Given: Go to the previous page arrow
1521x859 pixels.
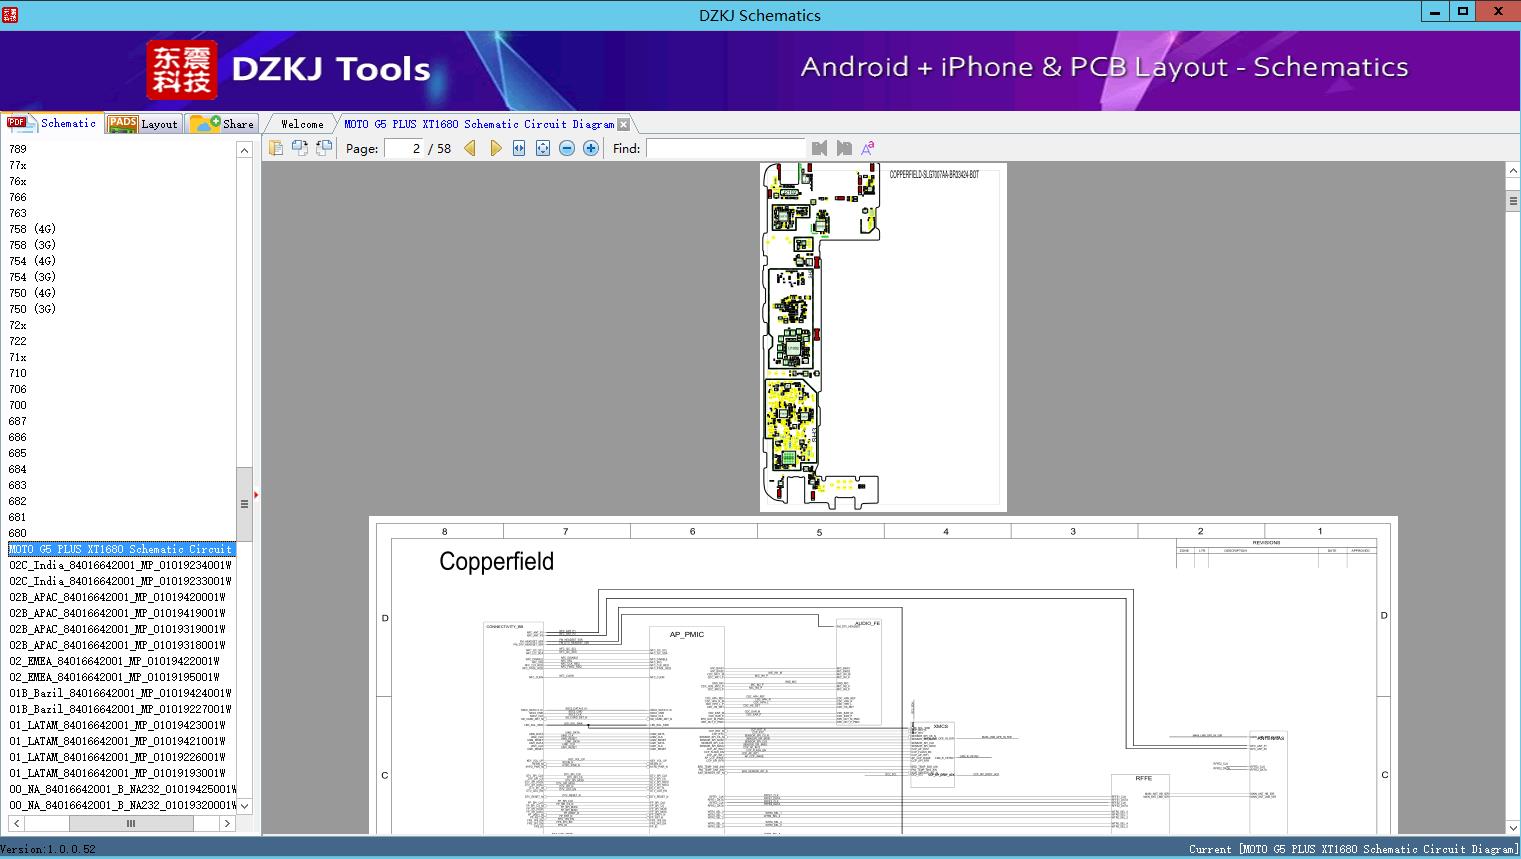Looking at the screenshot, I should (x=470, y=148).
